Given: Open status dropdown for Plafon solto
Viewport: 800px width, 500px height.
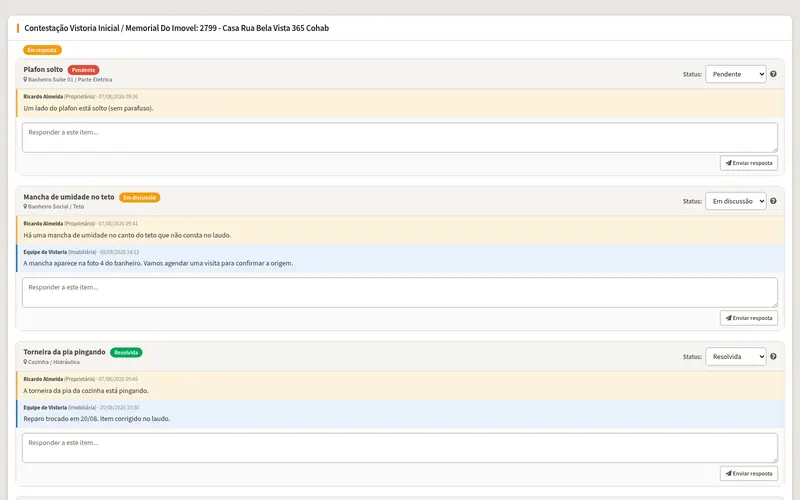Looking at the screenshot, I should pyautogui.click(x=735, y=74).
